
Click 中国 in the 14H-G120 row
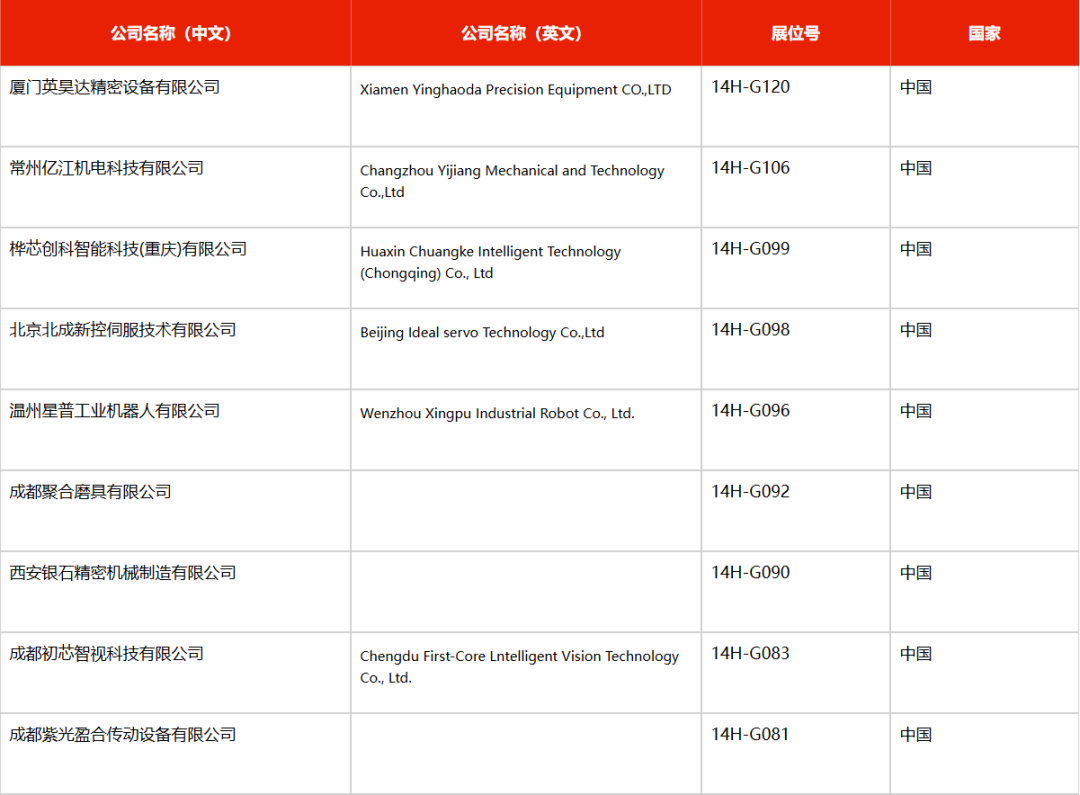[x=916, y=87]
